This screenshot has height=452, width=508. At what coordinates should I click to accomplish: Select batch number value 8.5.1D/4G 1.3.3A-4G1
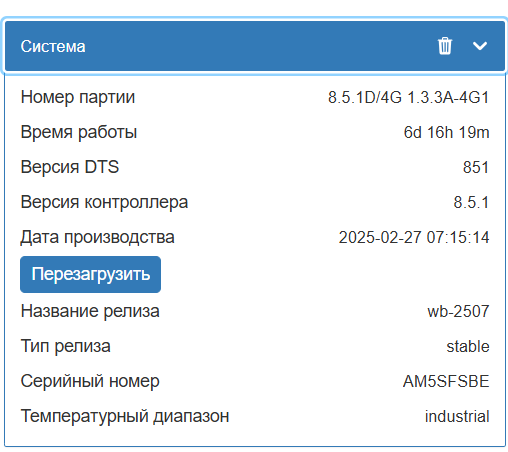tap(408, 98)
